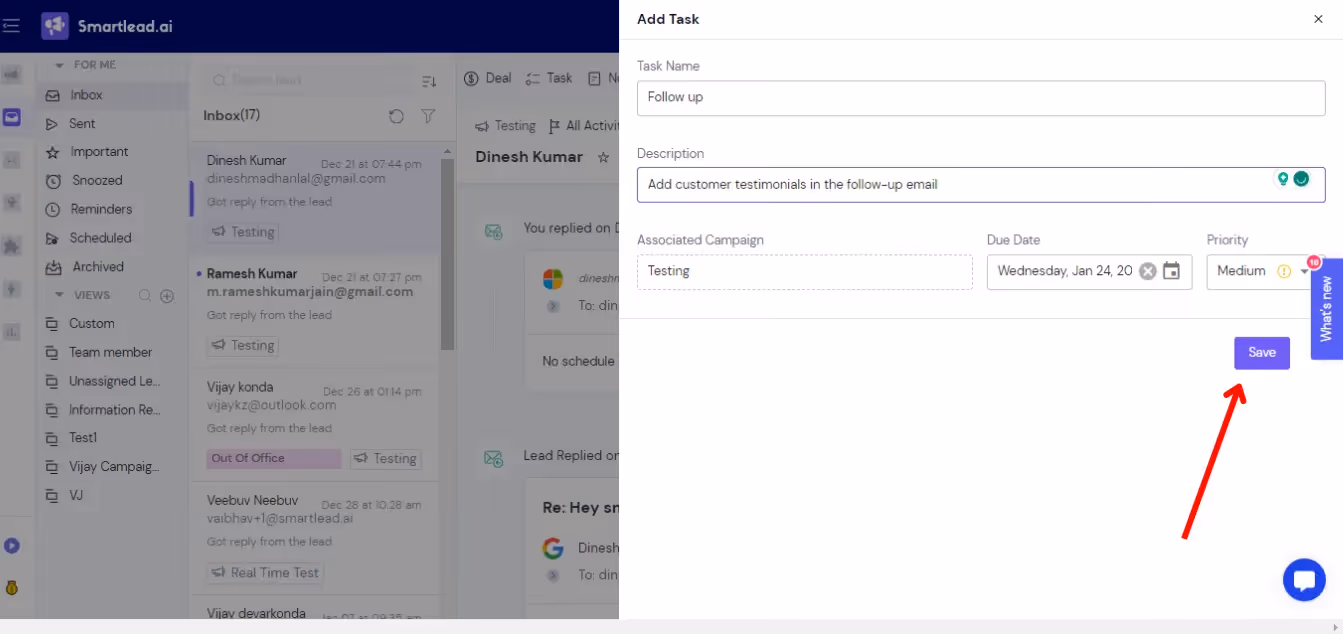Star the Dinesh Kumar lead

pyautogui.click(x=603, y=157)
